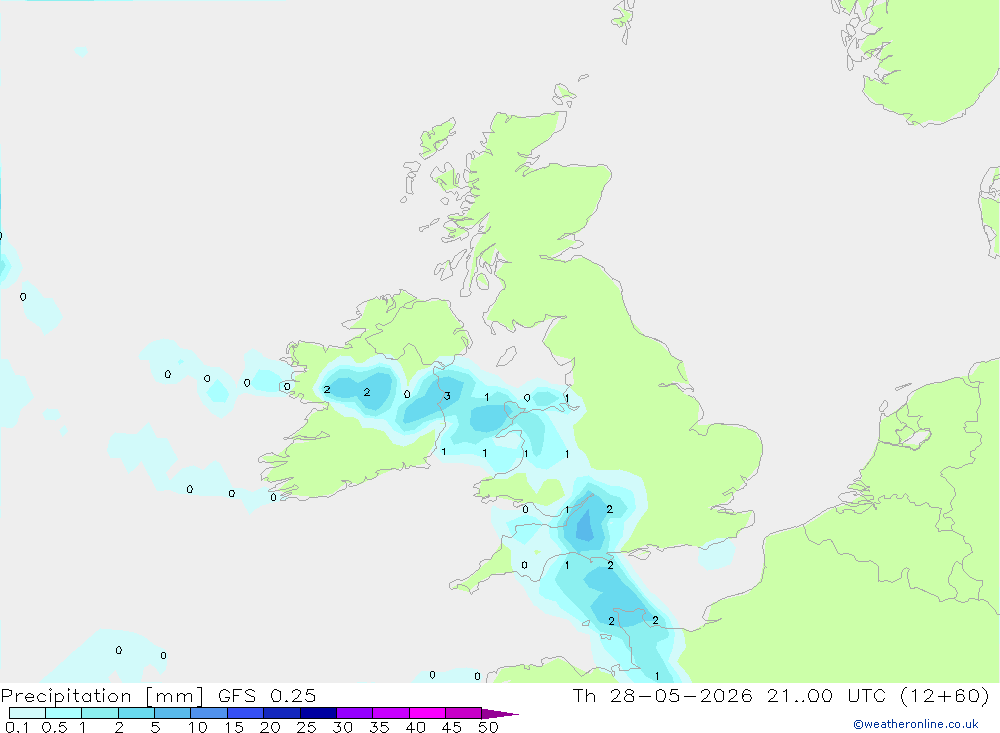1000x733 pixels.
Task: Click the "Th 28-05-2026" date text
Action: 662,695
